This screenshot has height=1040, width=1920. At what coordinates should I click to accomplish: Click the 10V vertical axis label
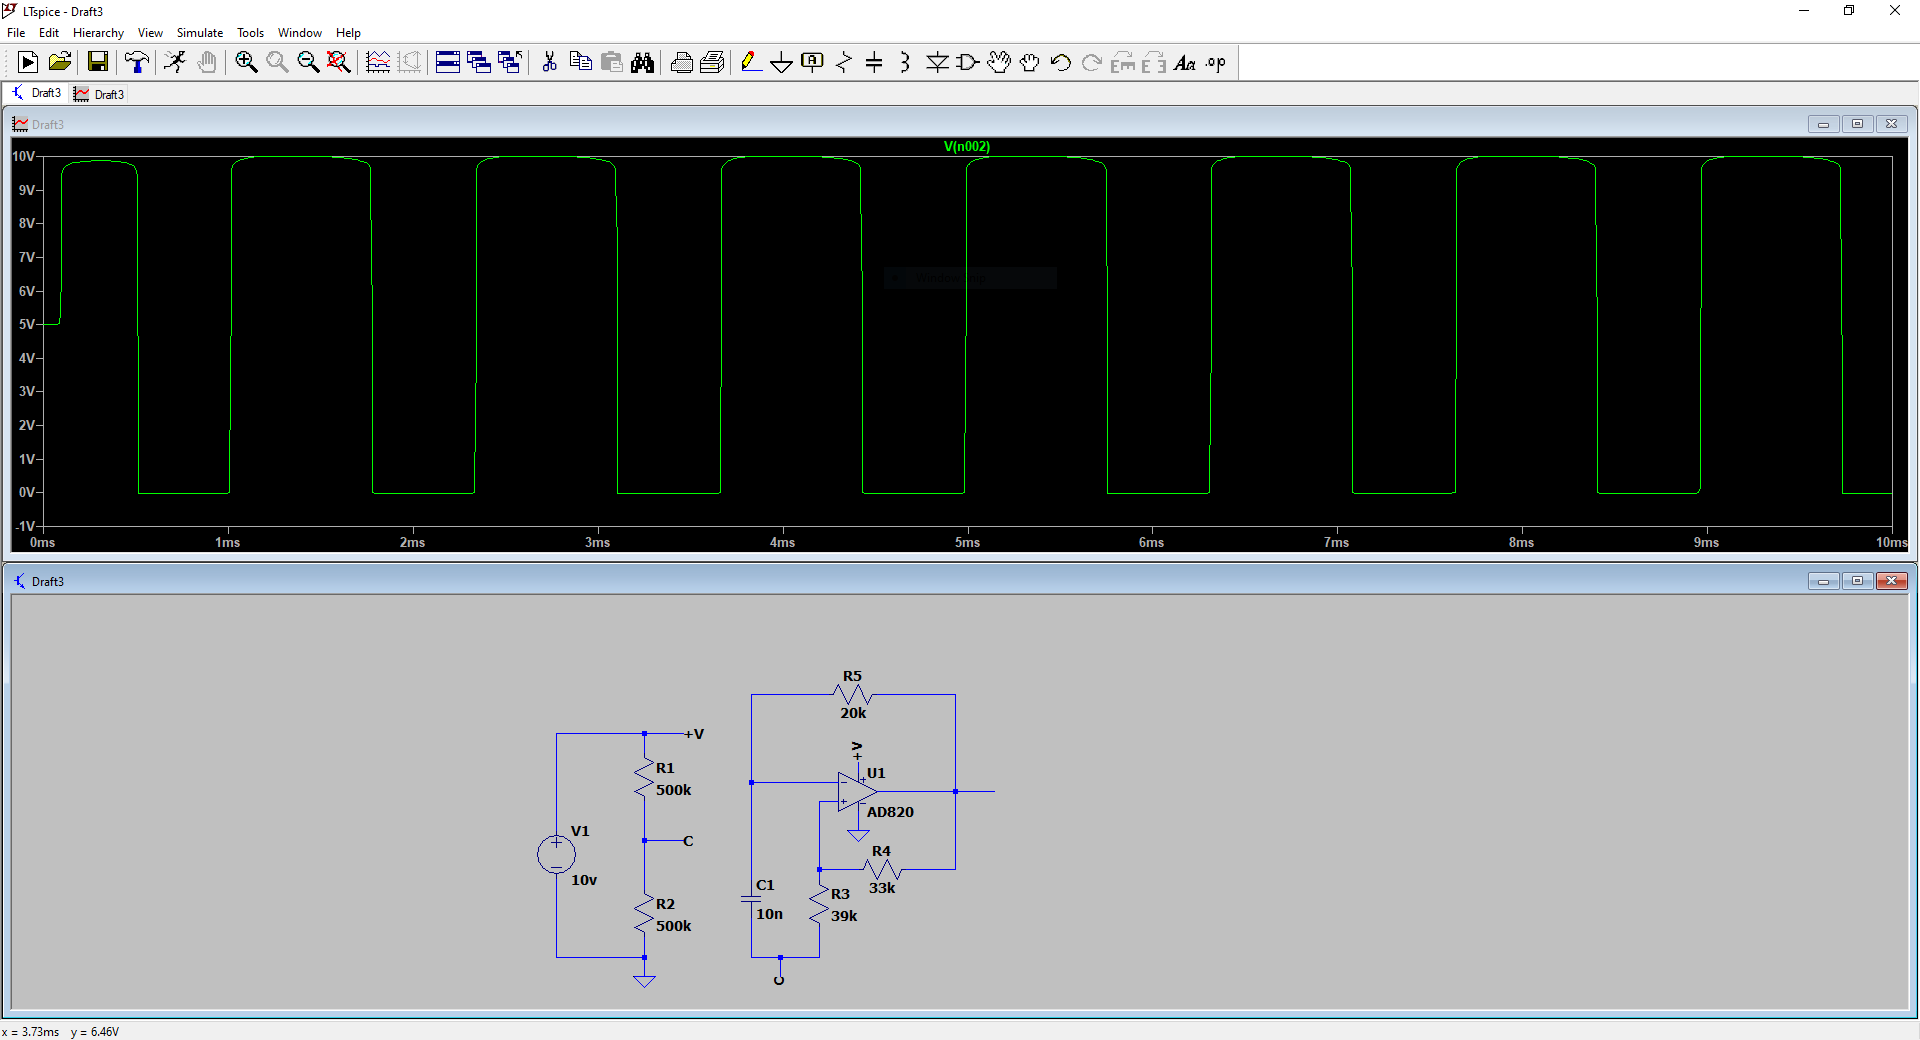(23, 156)
